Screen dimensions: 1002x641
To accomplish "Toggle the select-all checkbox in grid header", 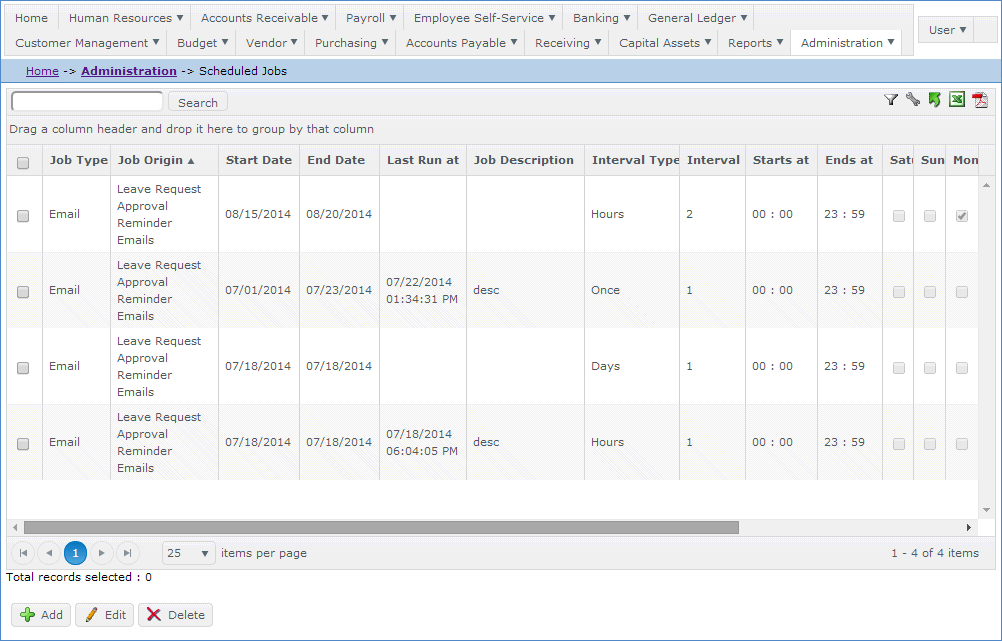I will [23, 162].
